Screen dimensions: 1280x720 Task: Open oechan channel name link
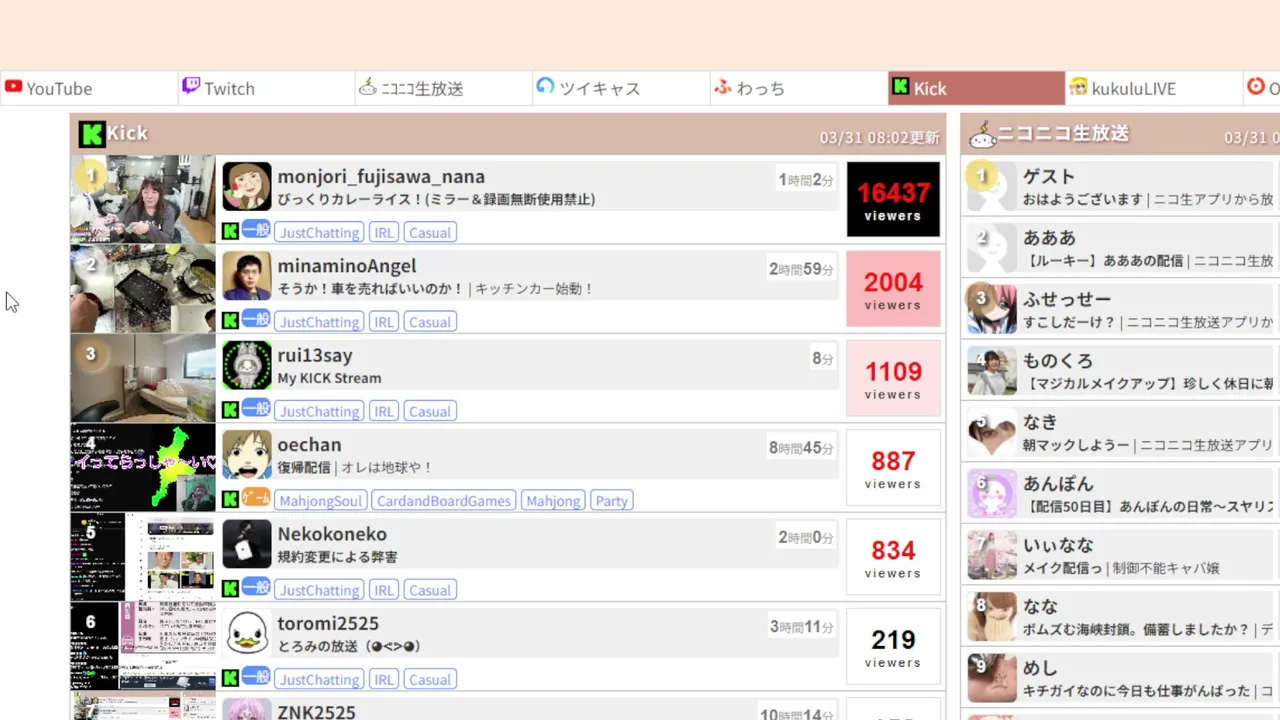pyautogui.click(x=310, y=444)
